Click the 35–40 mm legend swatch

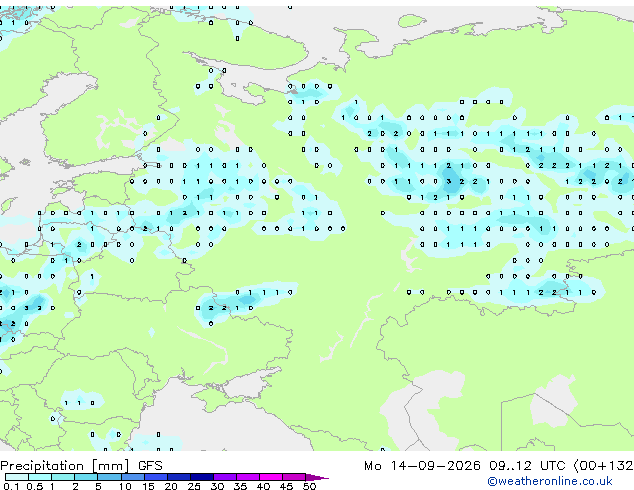tap(248, 477)
